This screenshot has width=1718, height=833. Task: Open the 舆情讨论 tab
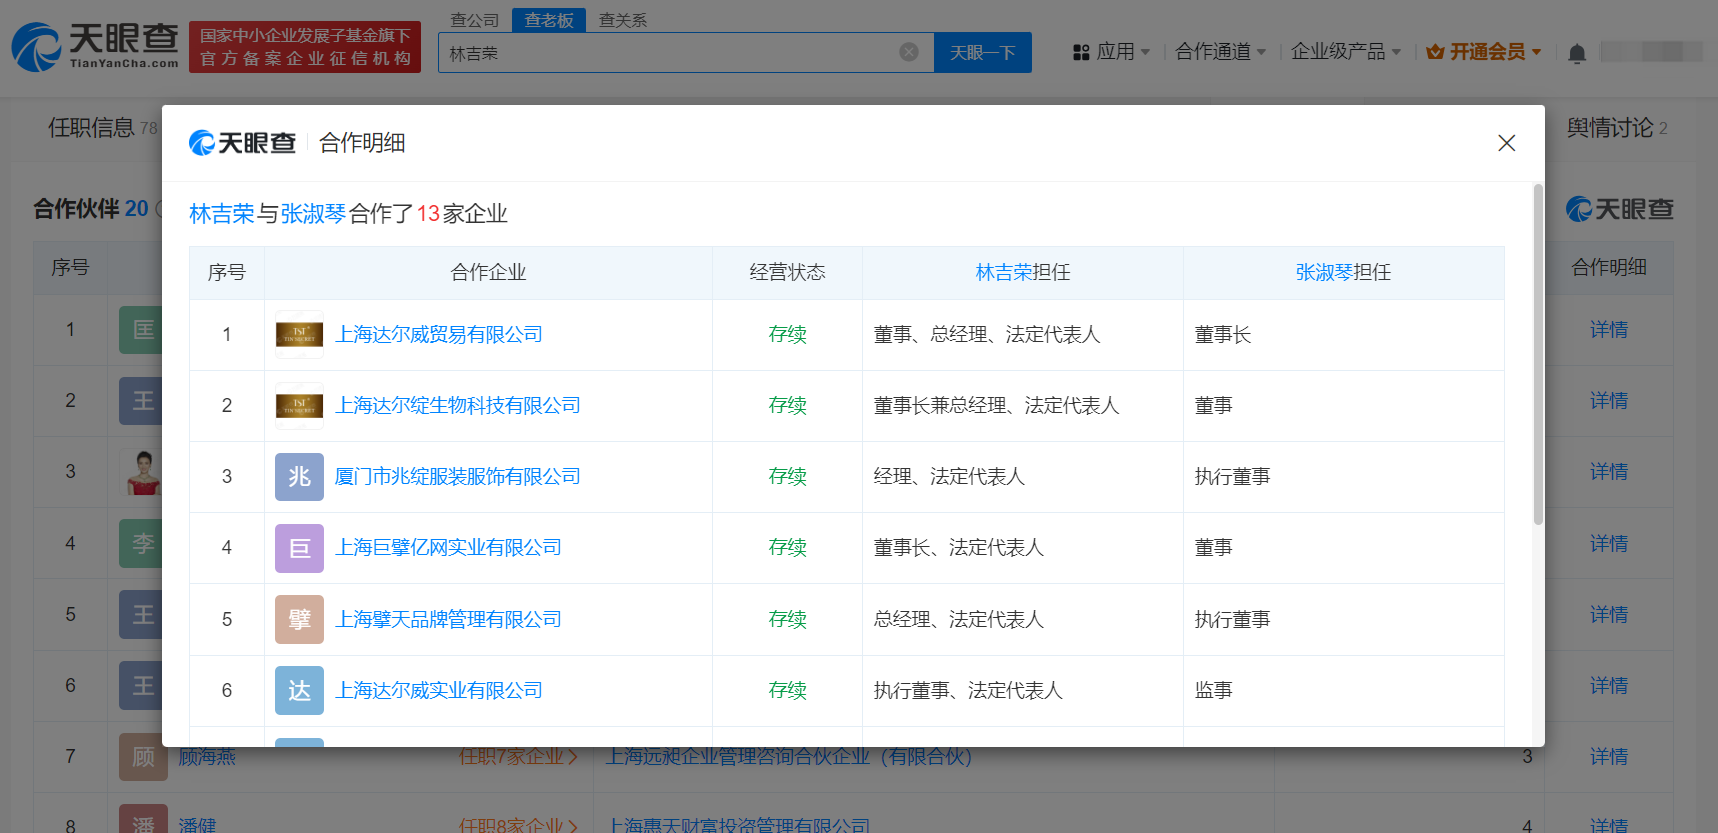[x=1616, y=128]
